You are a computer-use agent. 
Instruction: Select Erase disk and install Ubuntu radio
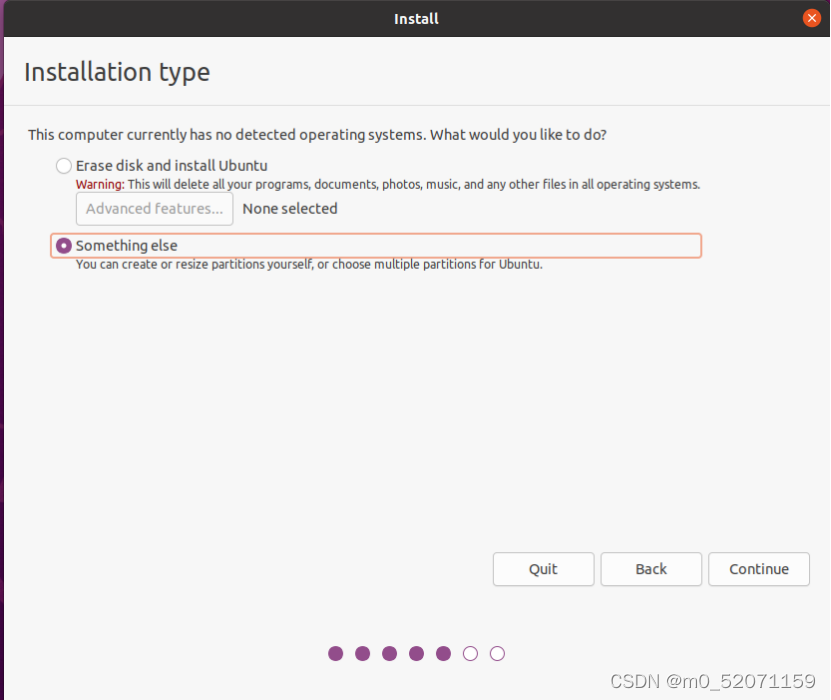(x=64, y=166)
